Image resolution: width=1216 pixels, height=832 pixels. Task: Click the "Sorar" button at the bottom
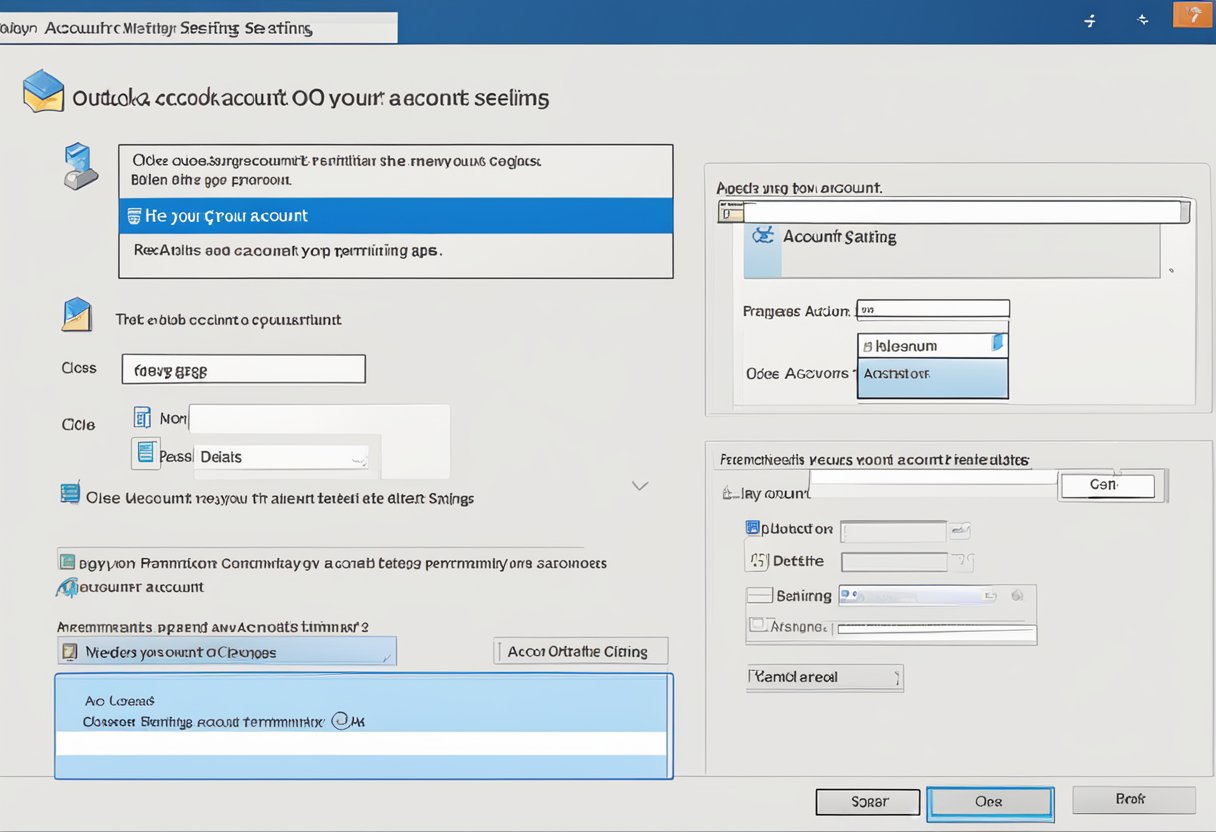(867, 801)
